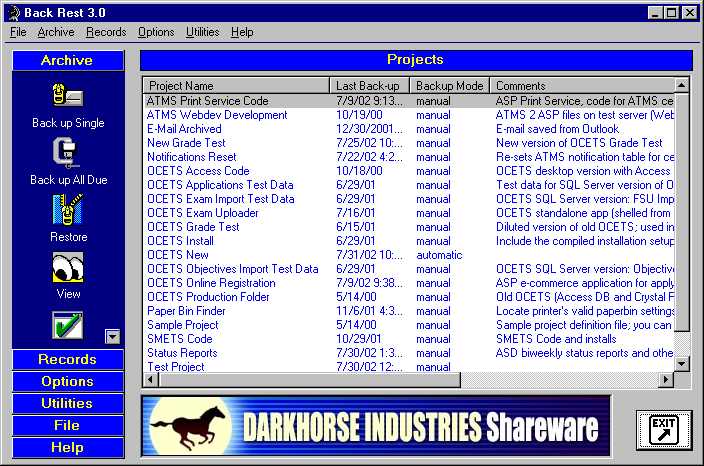Open the Archive menu
Screen dimensions: 704x466
(x=56, y=32)
